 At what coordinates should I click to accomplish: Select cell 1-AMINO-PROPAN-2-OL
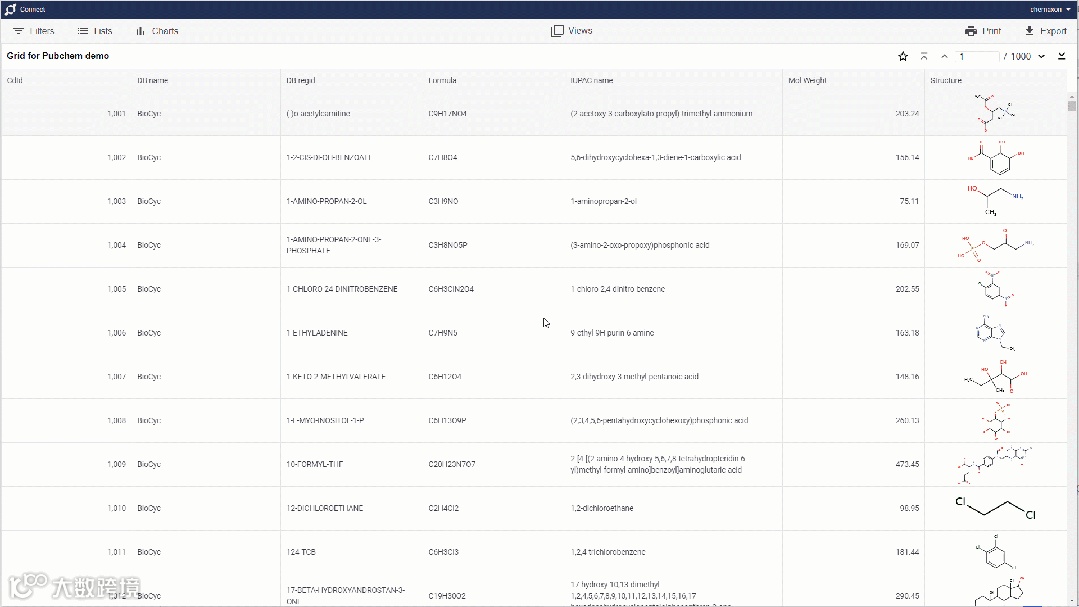[326, 202]
